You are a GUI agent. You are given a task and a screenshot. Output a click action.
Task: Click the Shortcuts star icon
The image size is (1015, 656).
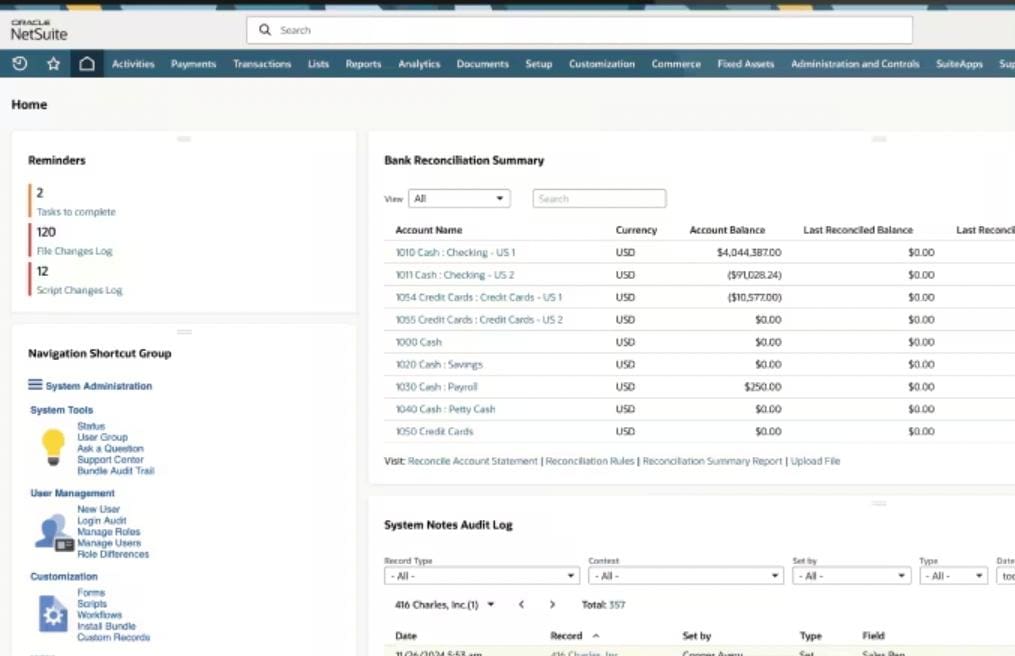pyautogui.click(x=53, y=64)
